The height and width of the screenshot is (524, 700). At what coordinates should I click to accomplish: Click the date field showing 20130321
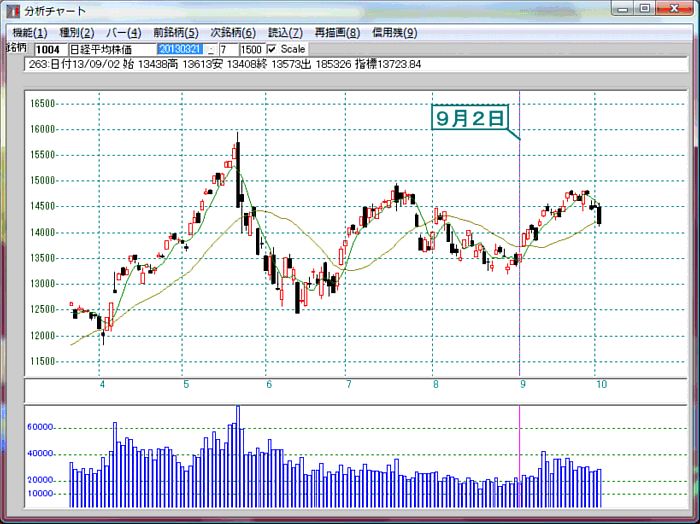coord(181,50)
